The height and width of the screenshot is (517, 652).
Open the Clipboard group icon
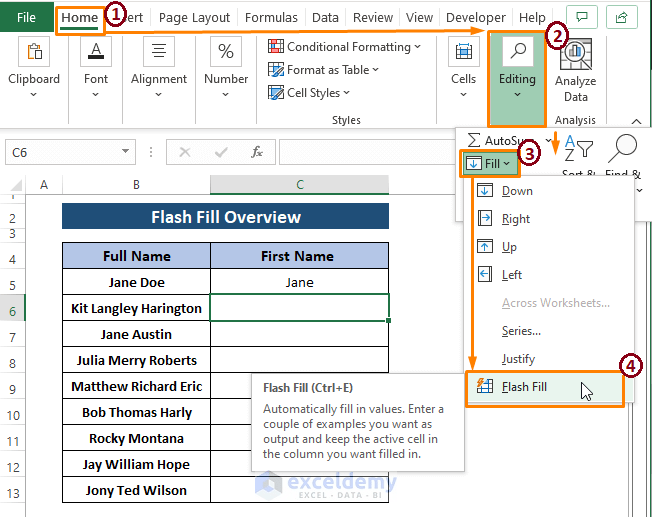[34, 52]
